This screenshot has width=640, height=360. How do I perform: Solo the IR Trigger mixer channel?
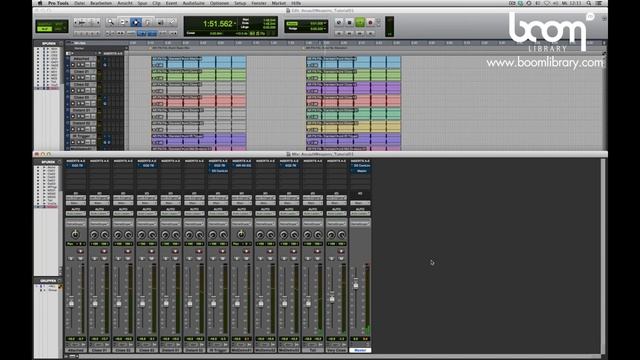point(213,259)
